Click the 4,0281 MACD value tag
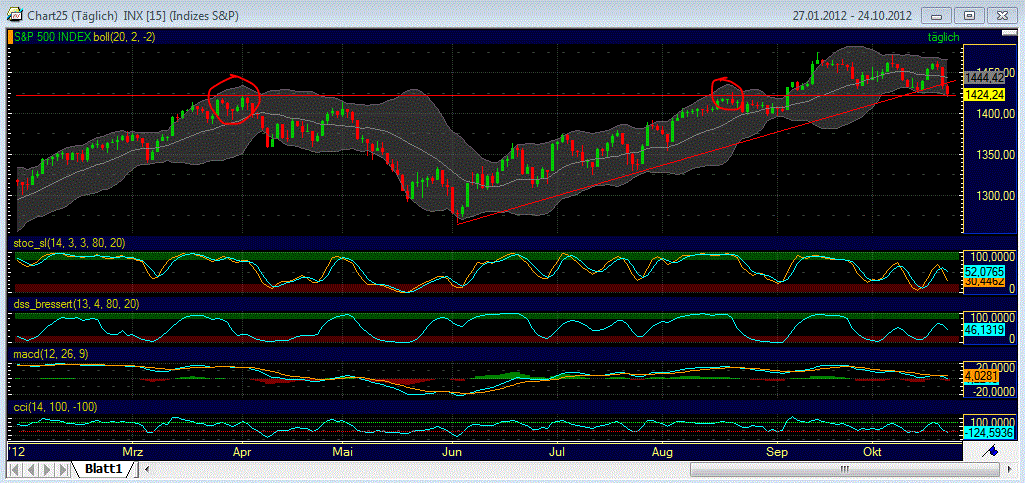This screenshot has height=483, width=1025. point(983,376)
